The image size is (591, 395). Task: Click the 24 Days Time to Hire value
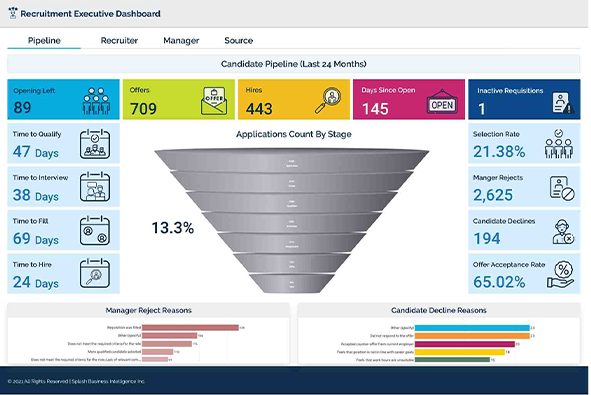pos(36,282)
